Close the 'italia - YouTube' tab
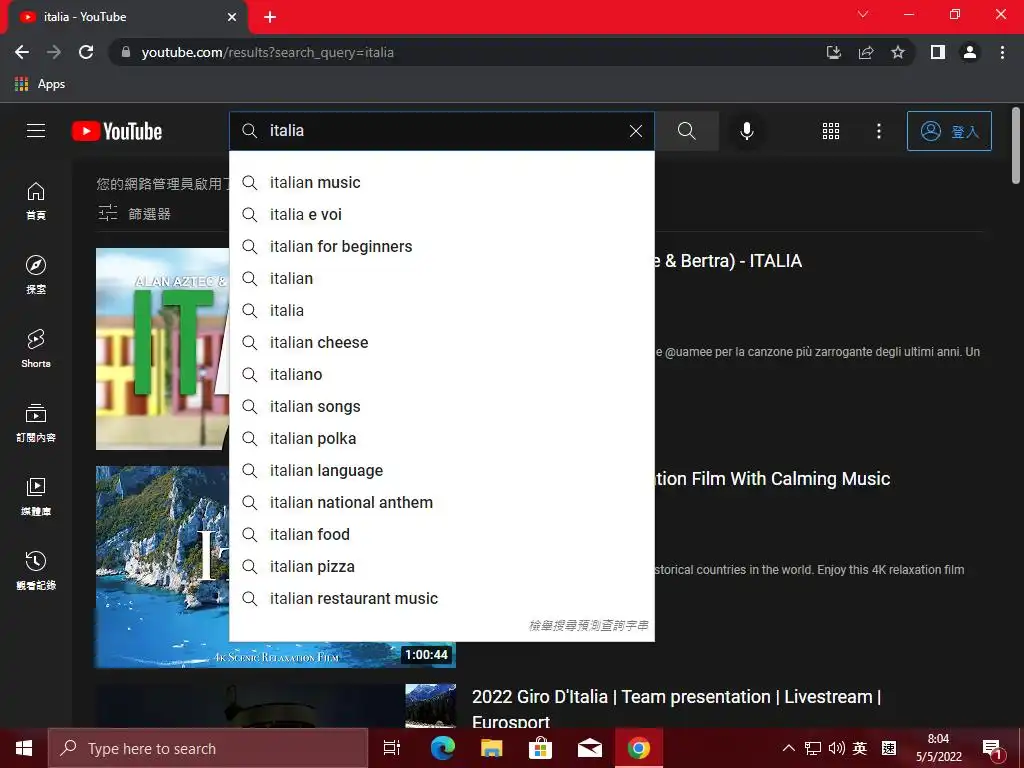1024x768 pixels. pos(232,17)
